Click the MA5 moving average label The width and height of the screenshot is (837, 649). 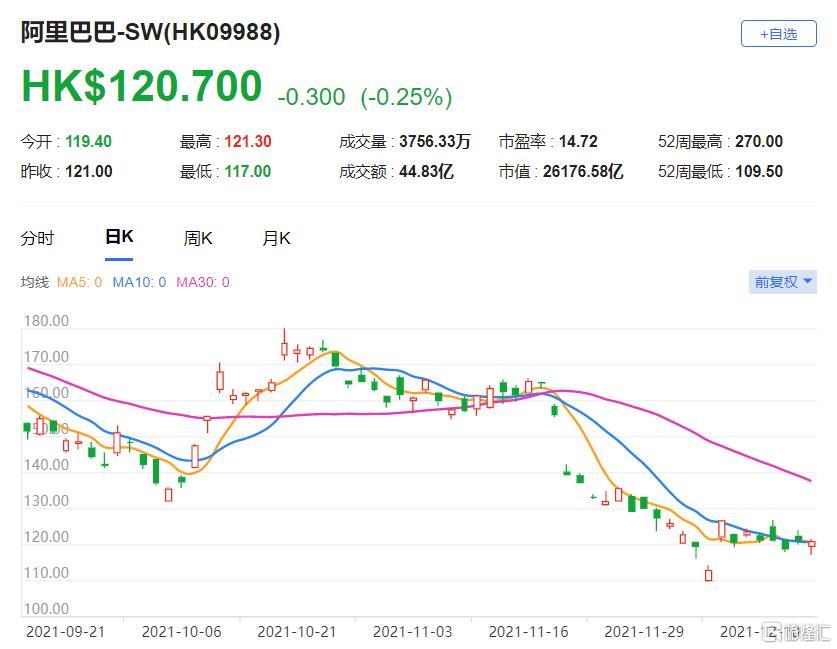pos(79,282)
